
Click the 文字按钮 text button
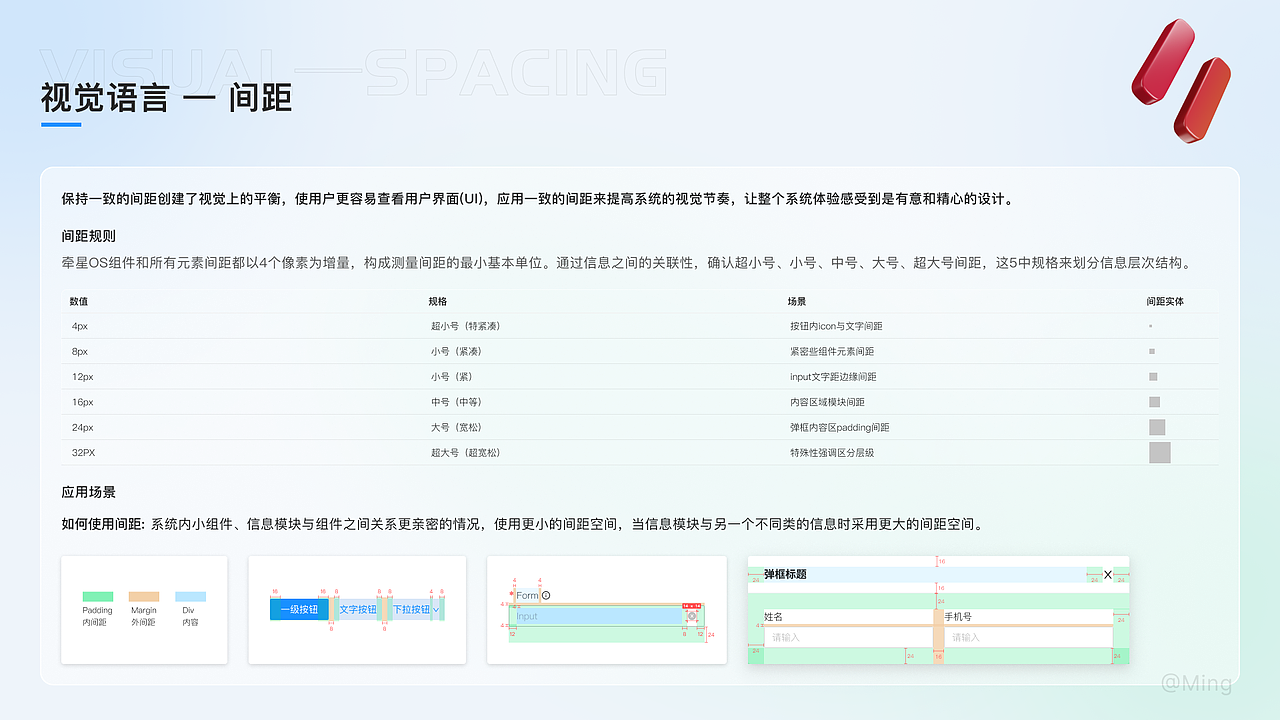(358, 610)
